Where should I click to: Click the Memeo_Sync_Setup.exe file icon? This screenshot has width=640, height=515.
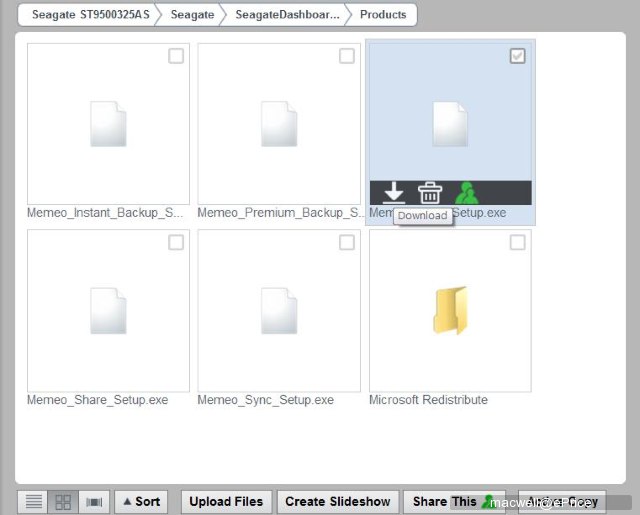pyautogui.click(x=279, y=311)
